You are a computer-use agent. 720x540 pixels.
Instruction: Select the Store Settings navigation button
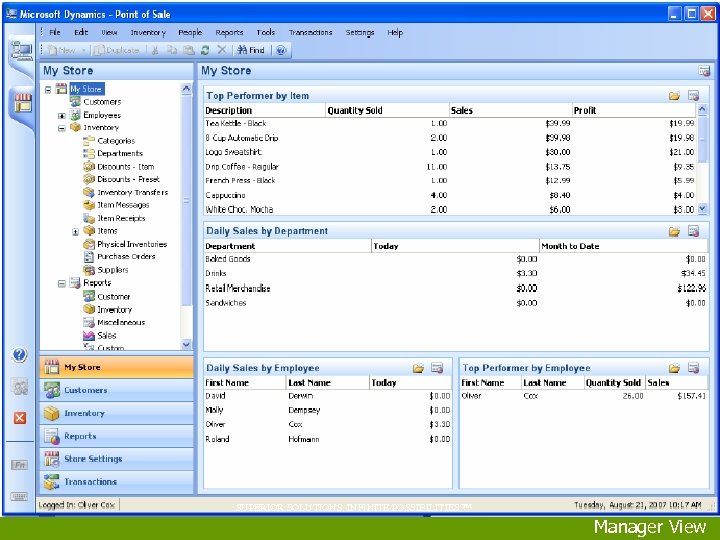117,459
